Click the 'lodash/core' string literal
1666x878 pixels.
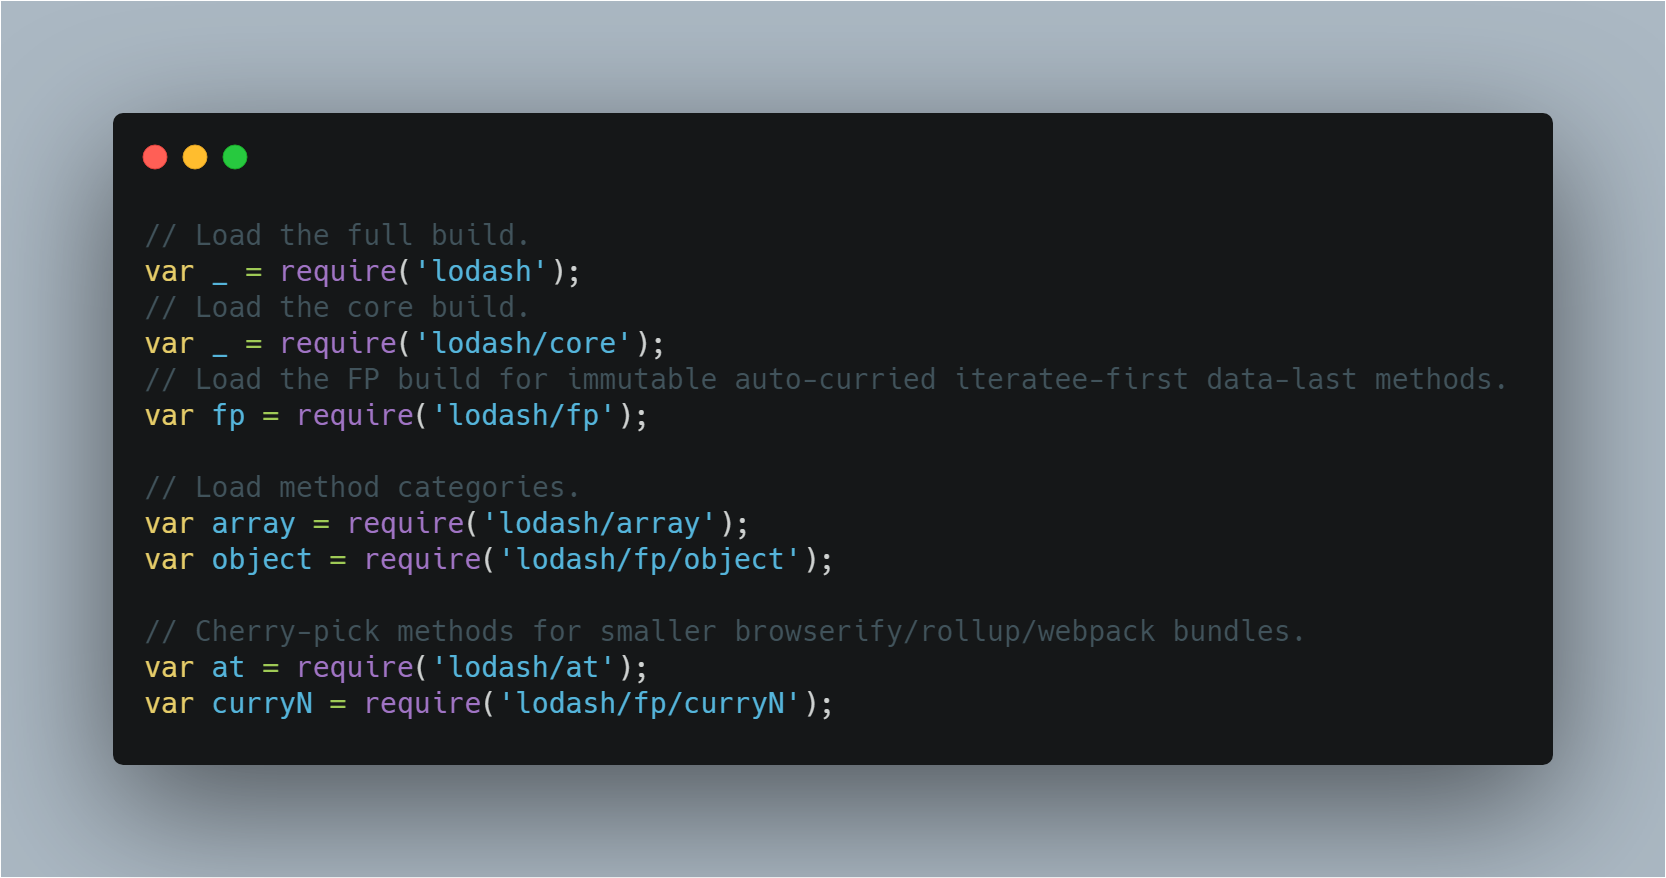[523, 343]
